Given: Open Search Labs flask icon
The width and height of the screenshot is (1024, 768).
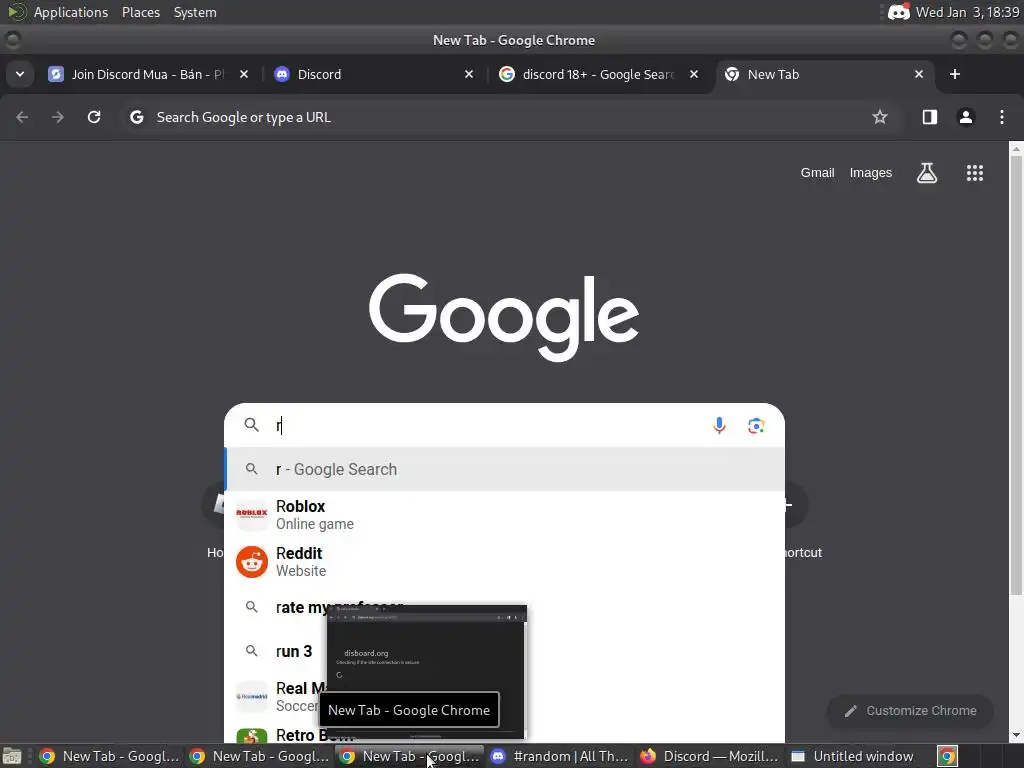Looking at the screenshot, I should pyautogui.click(x=927, y=173).
